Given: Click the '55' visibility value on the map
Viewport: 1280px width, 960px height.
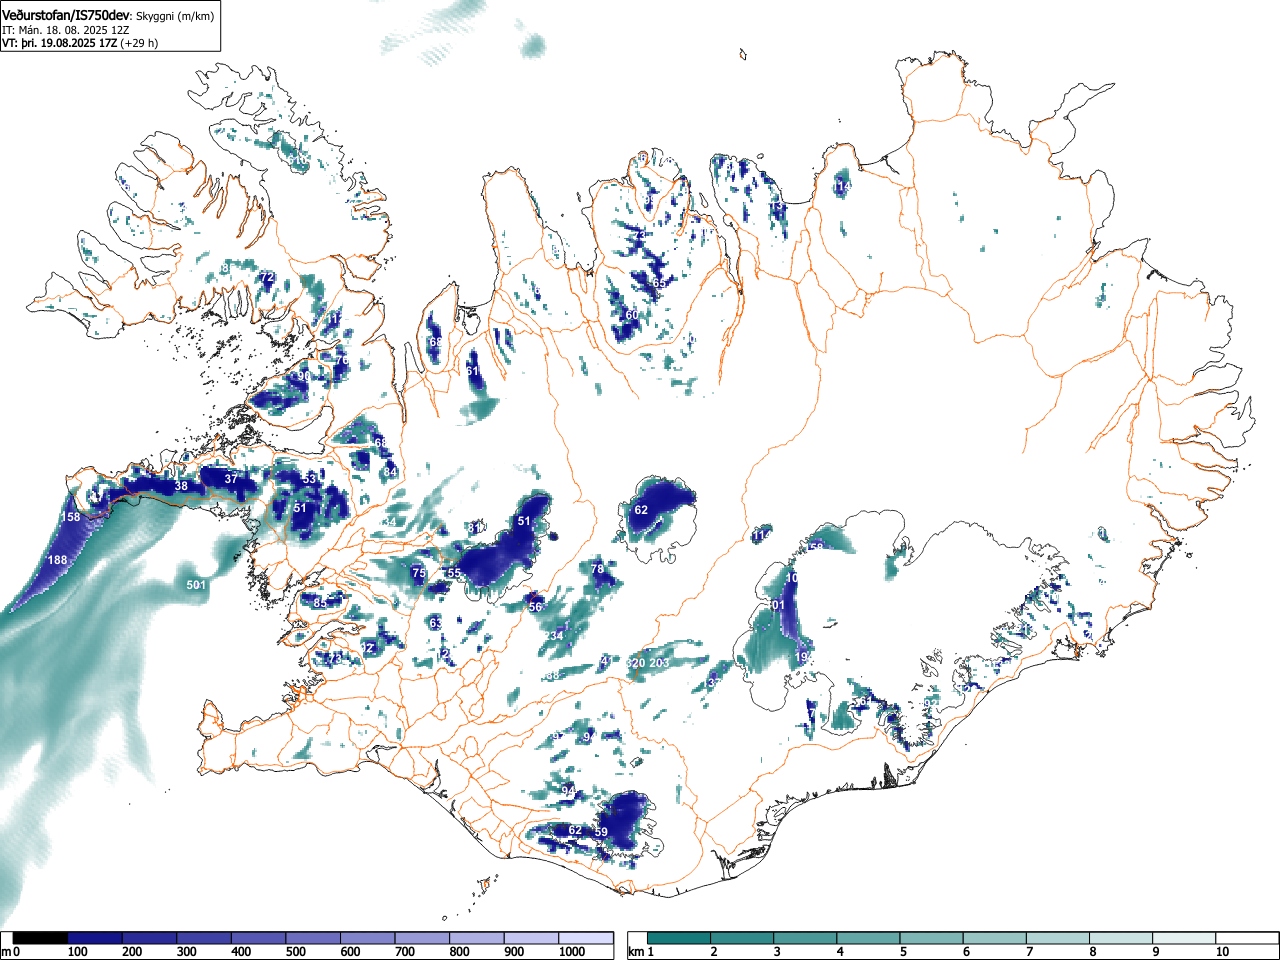Looking at the screenshot, I should [x=454, y=574].
